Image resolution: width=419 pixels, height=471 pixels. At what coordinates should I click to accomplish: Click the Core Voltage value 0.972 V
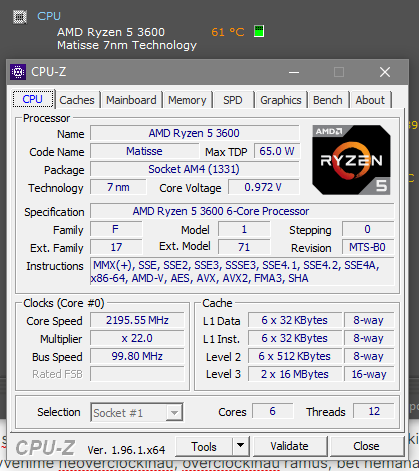click(x=264, y=187)
